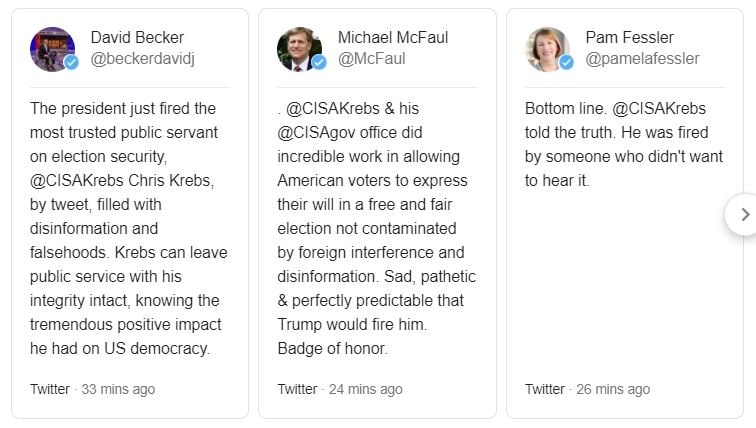Screen dimensions: 756x428
Task: Click the verified badge on Pam Fessler's avatar
Action: click(567, 62)
